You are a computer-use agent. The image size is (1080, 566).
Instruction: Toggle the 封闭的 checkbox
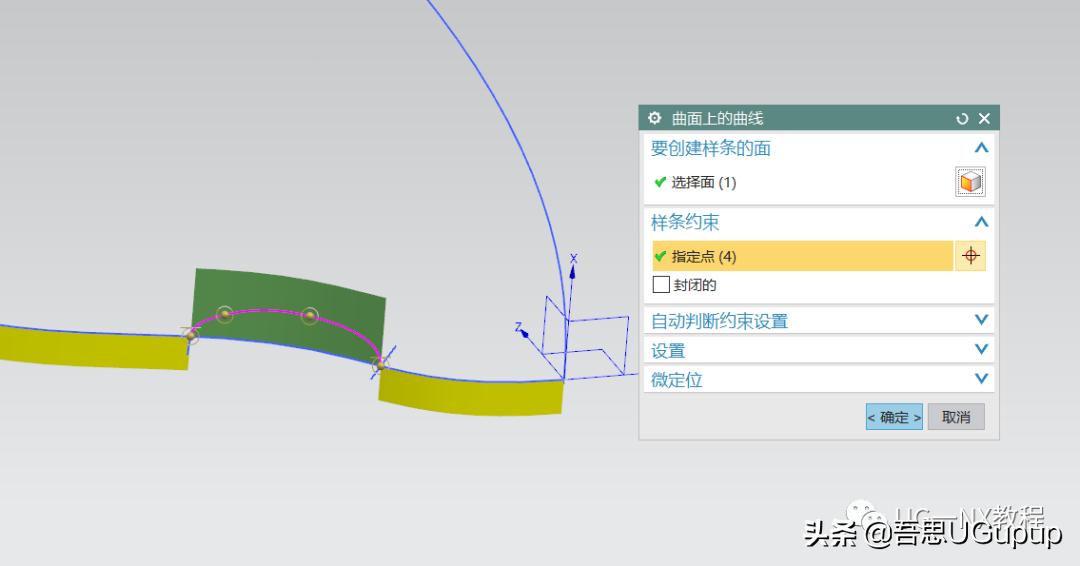661,284
